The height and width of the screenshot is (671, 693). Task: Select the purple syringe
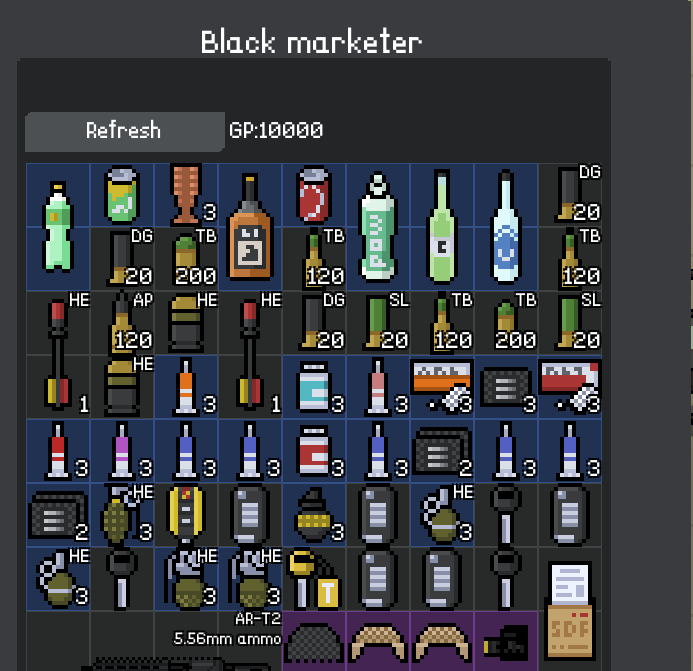click(x=122, y=451)
